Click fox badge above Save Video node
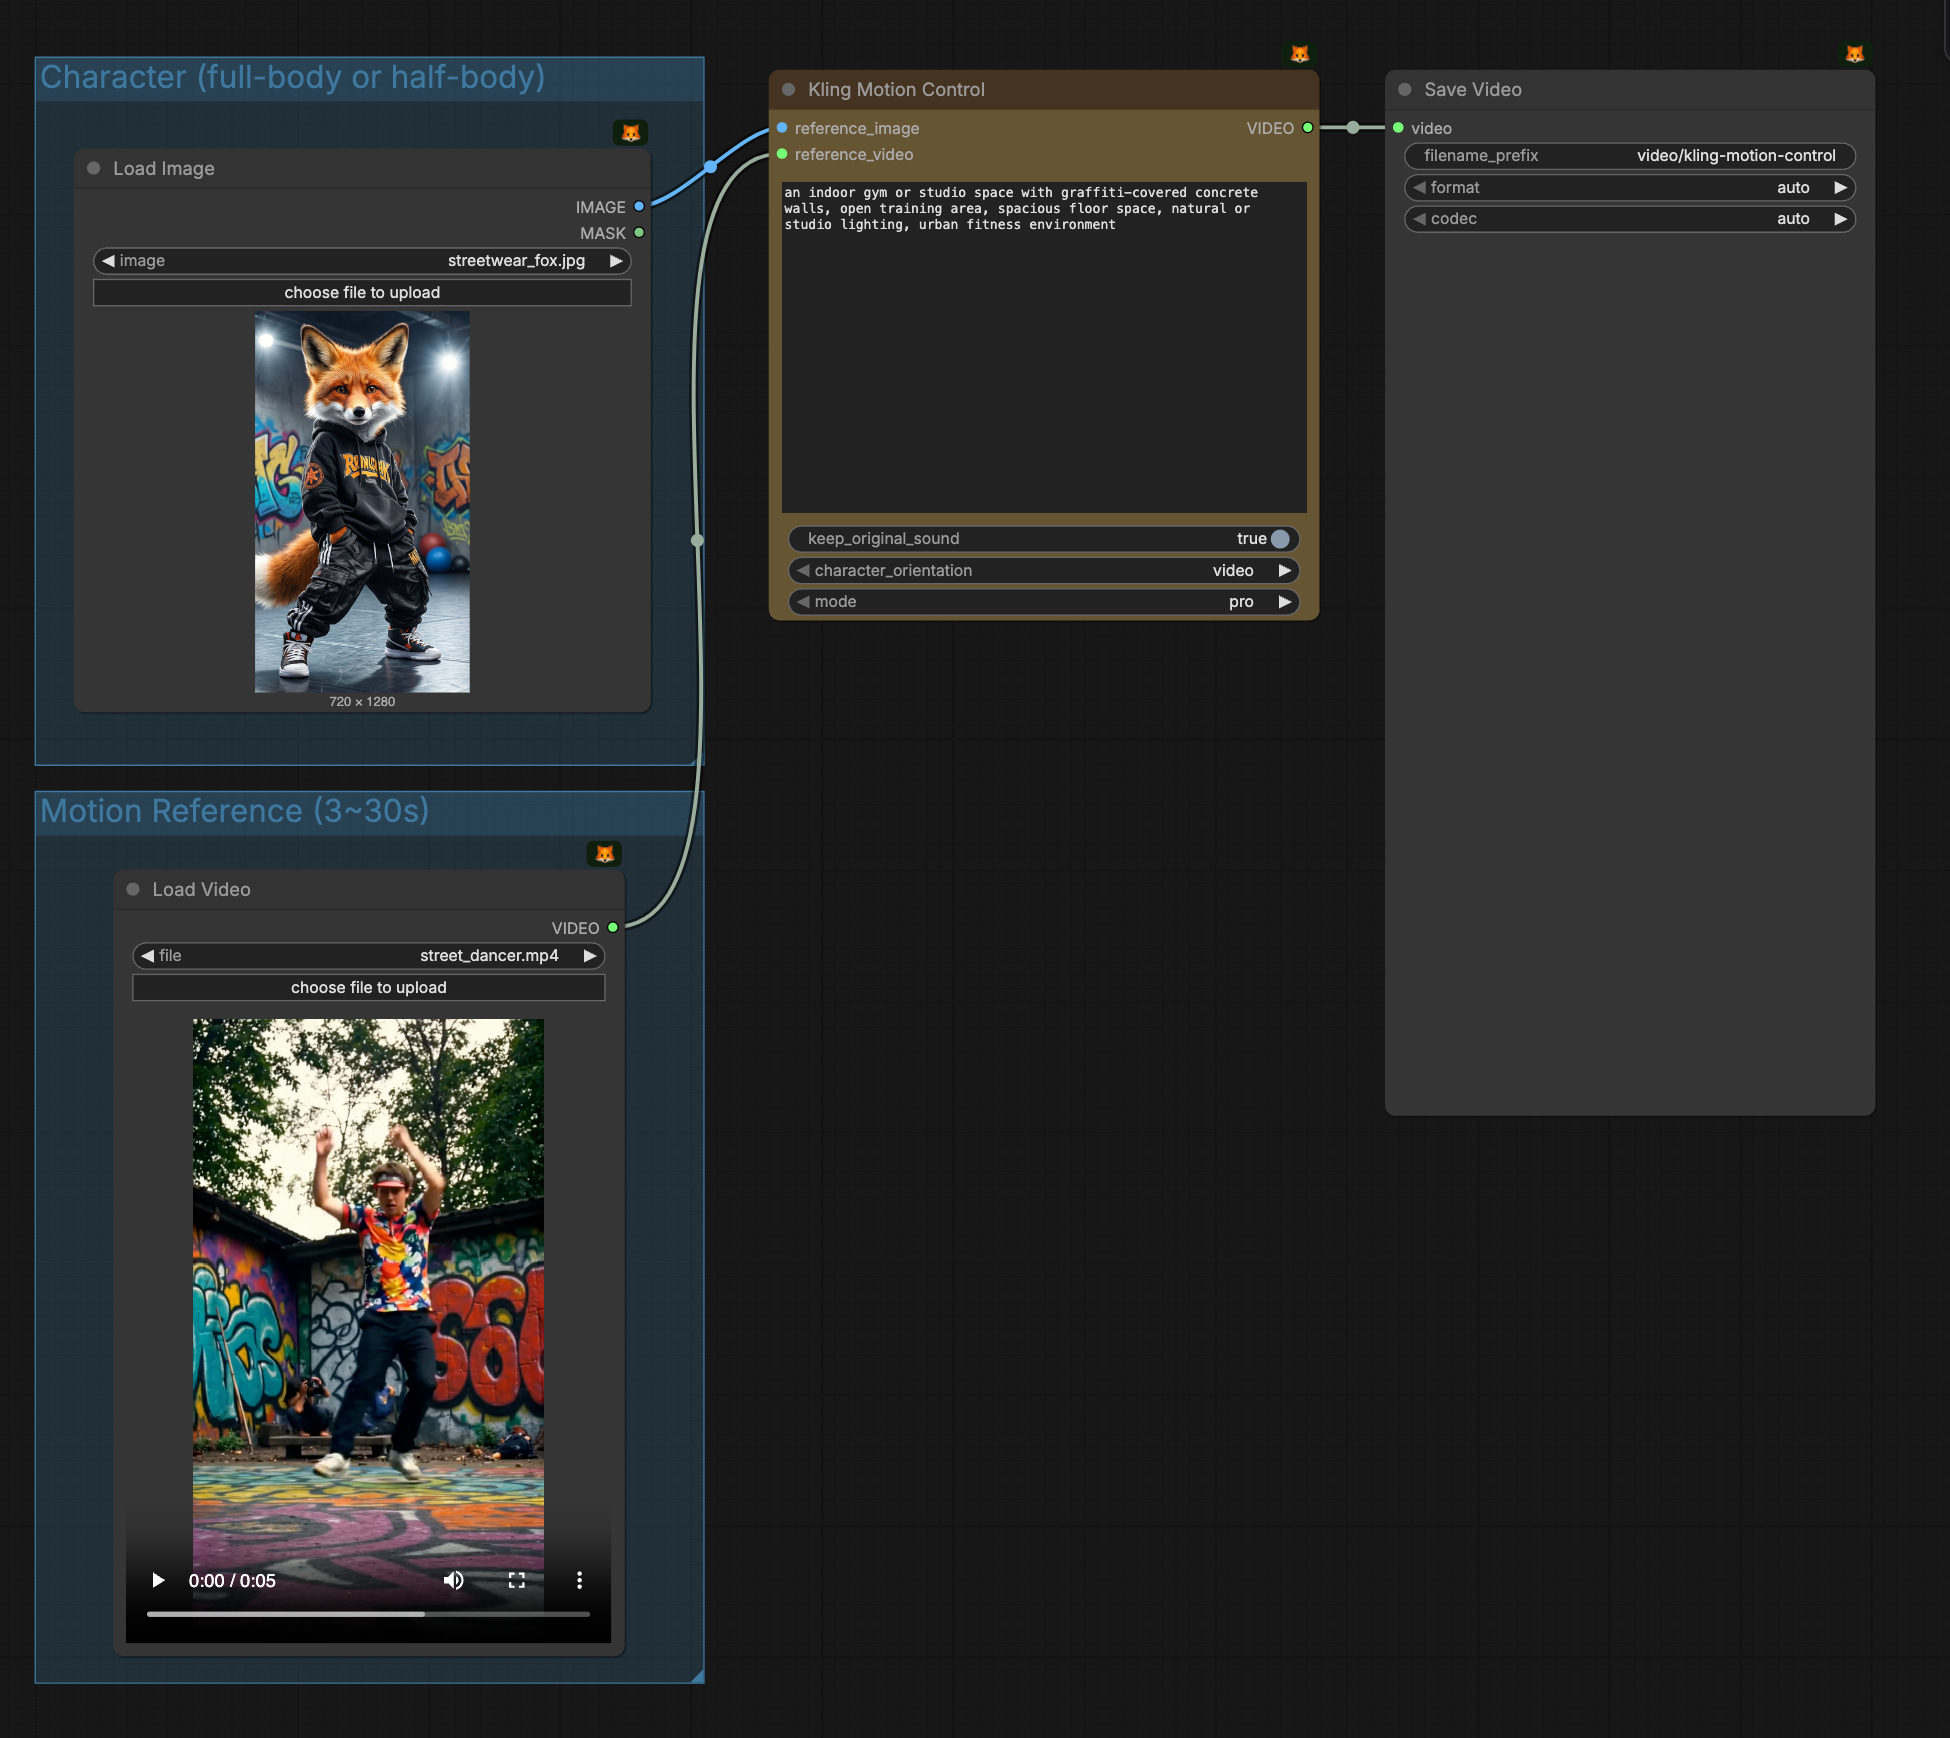1950x1738 pixels. tap(1854, 54)
